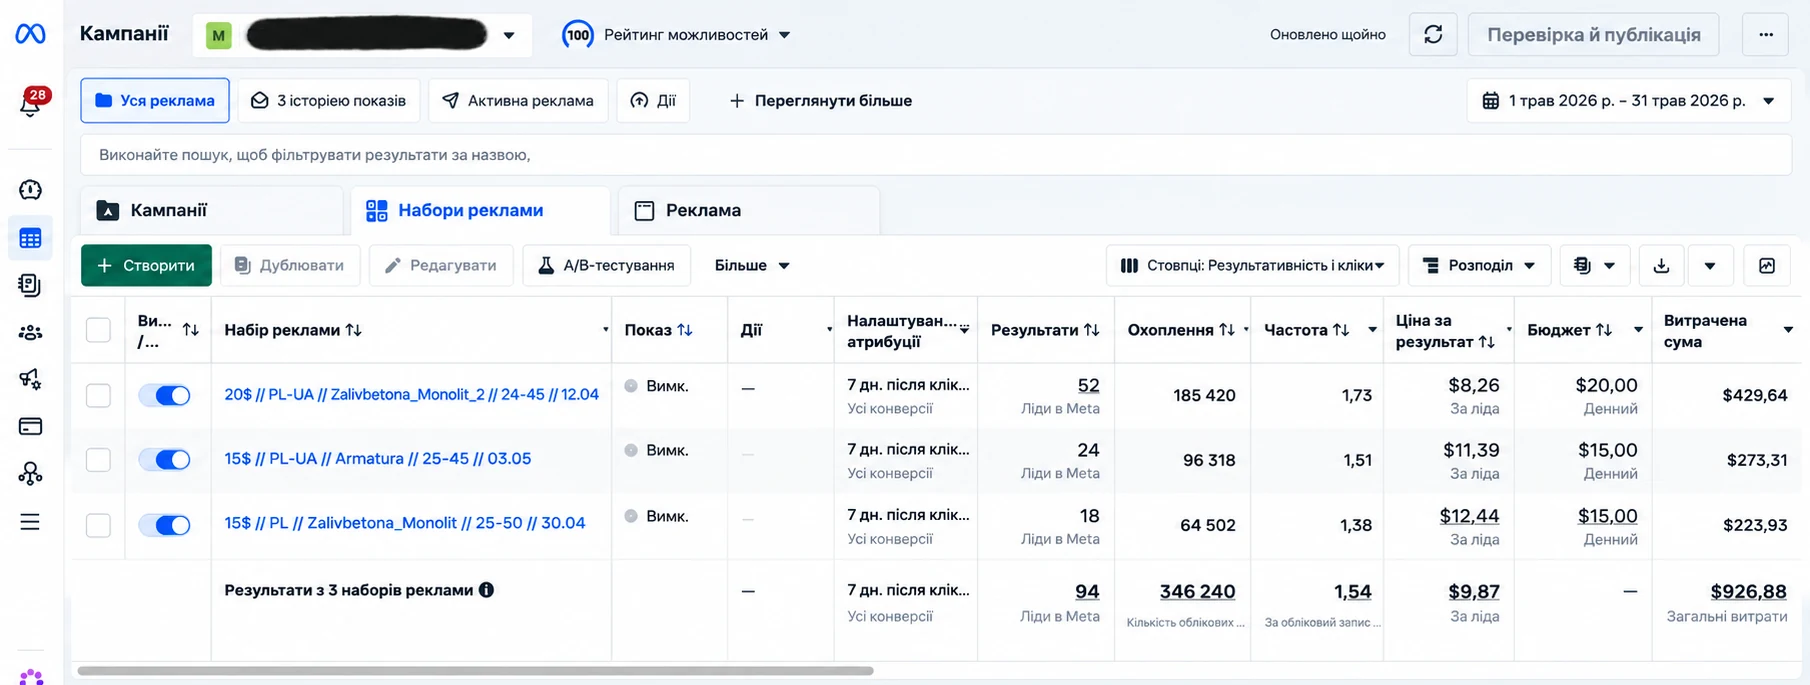This screenshot has height=685, width=1810.
Task: Open the Audiences people icon in sidebar
Action: pyautogui.click(x=31, y=333)
